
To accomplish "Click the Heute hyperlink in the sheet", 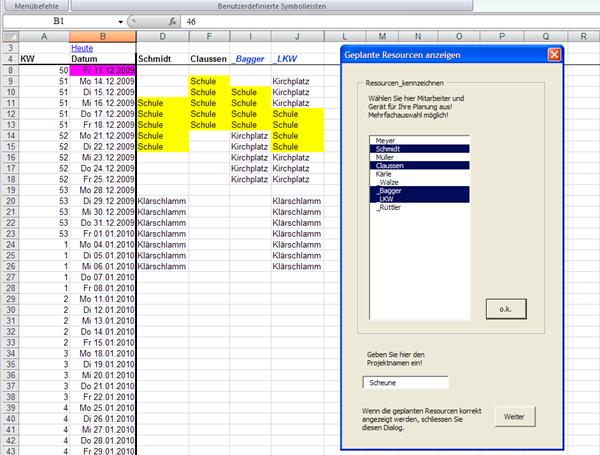I will (x=81, y=47).
